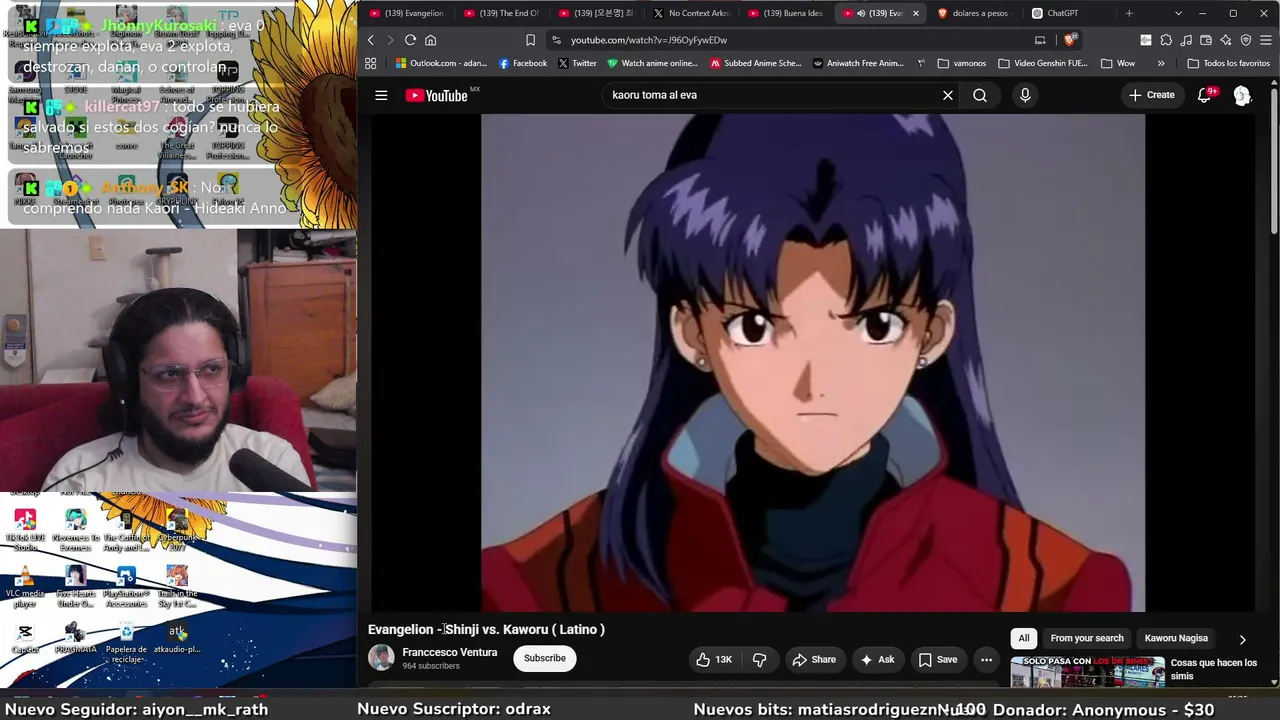Image resolution: width=1280 pixels, height=720 pixels.
Task: Subscribe to Franccesco Ventura
Action: tap(545, 658)
